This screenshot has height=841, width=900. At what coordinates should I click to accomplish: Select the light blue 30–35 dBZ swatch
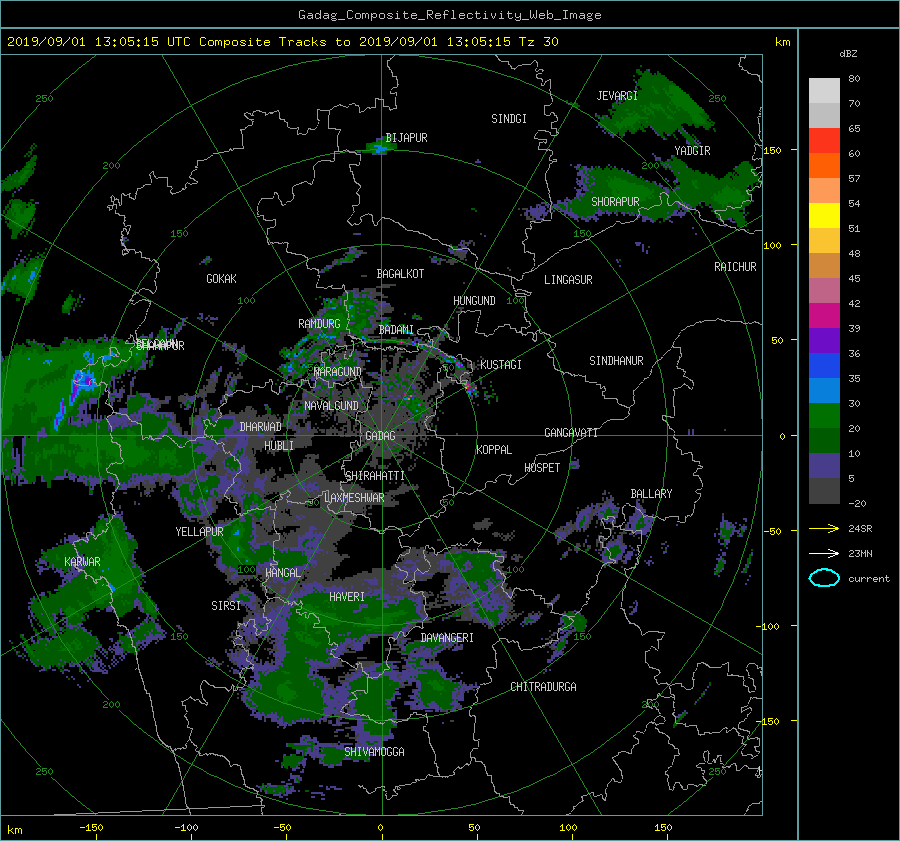click(824, 390)
